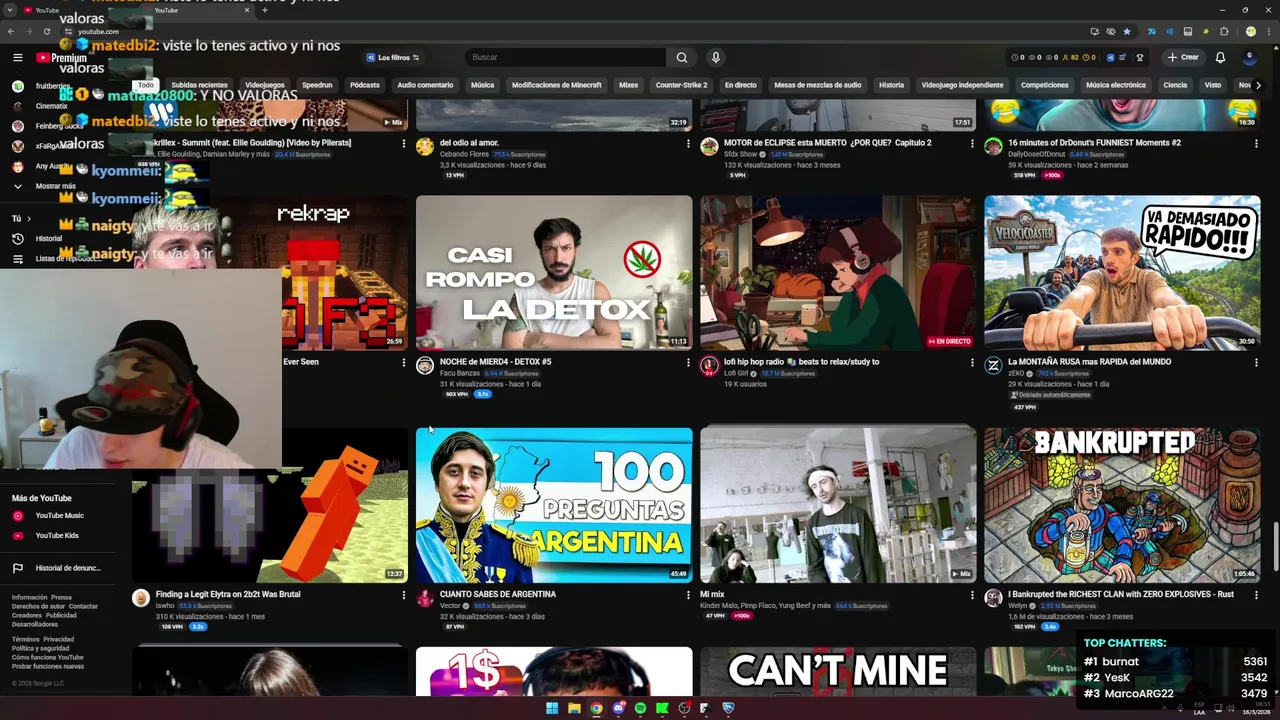Open CASI ROMPO LA DETOX thumbnail

coord(554,272)
